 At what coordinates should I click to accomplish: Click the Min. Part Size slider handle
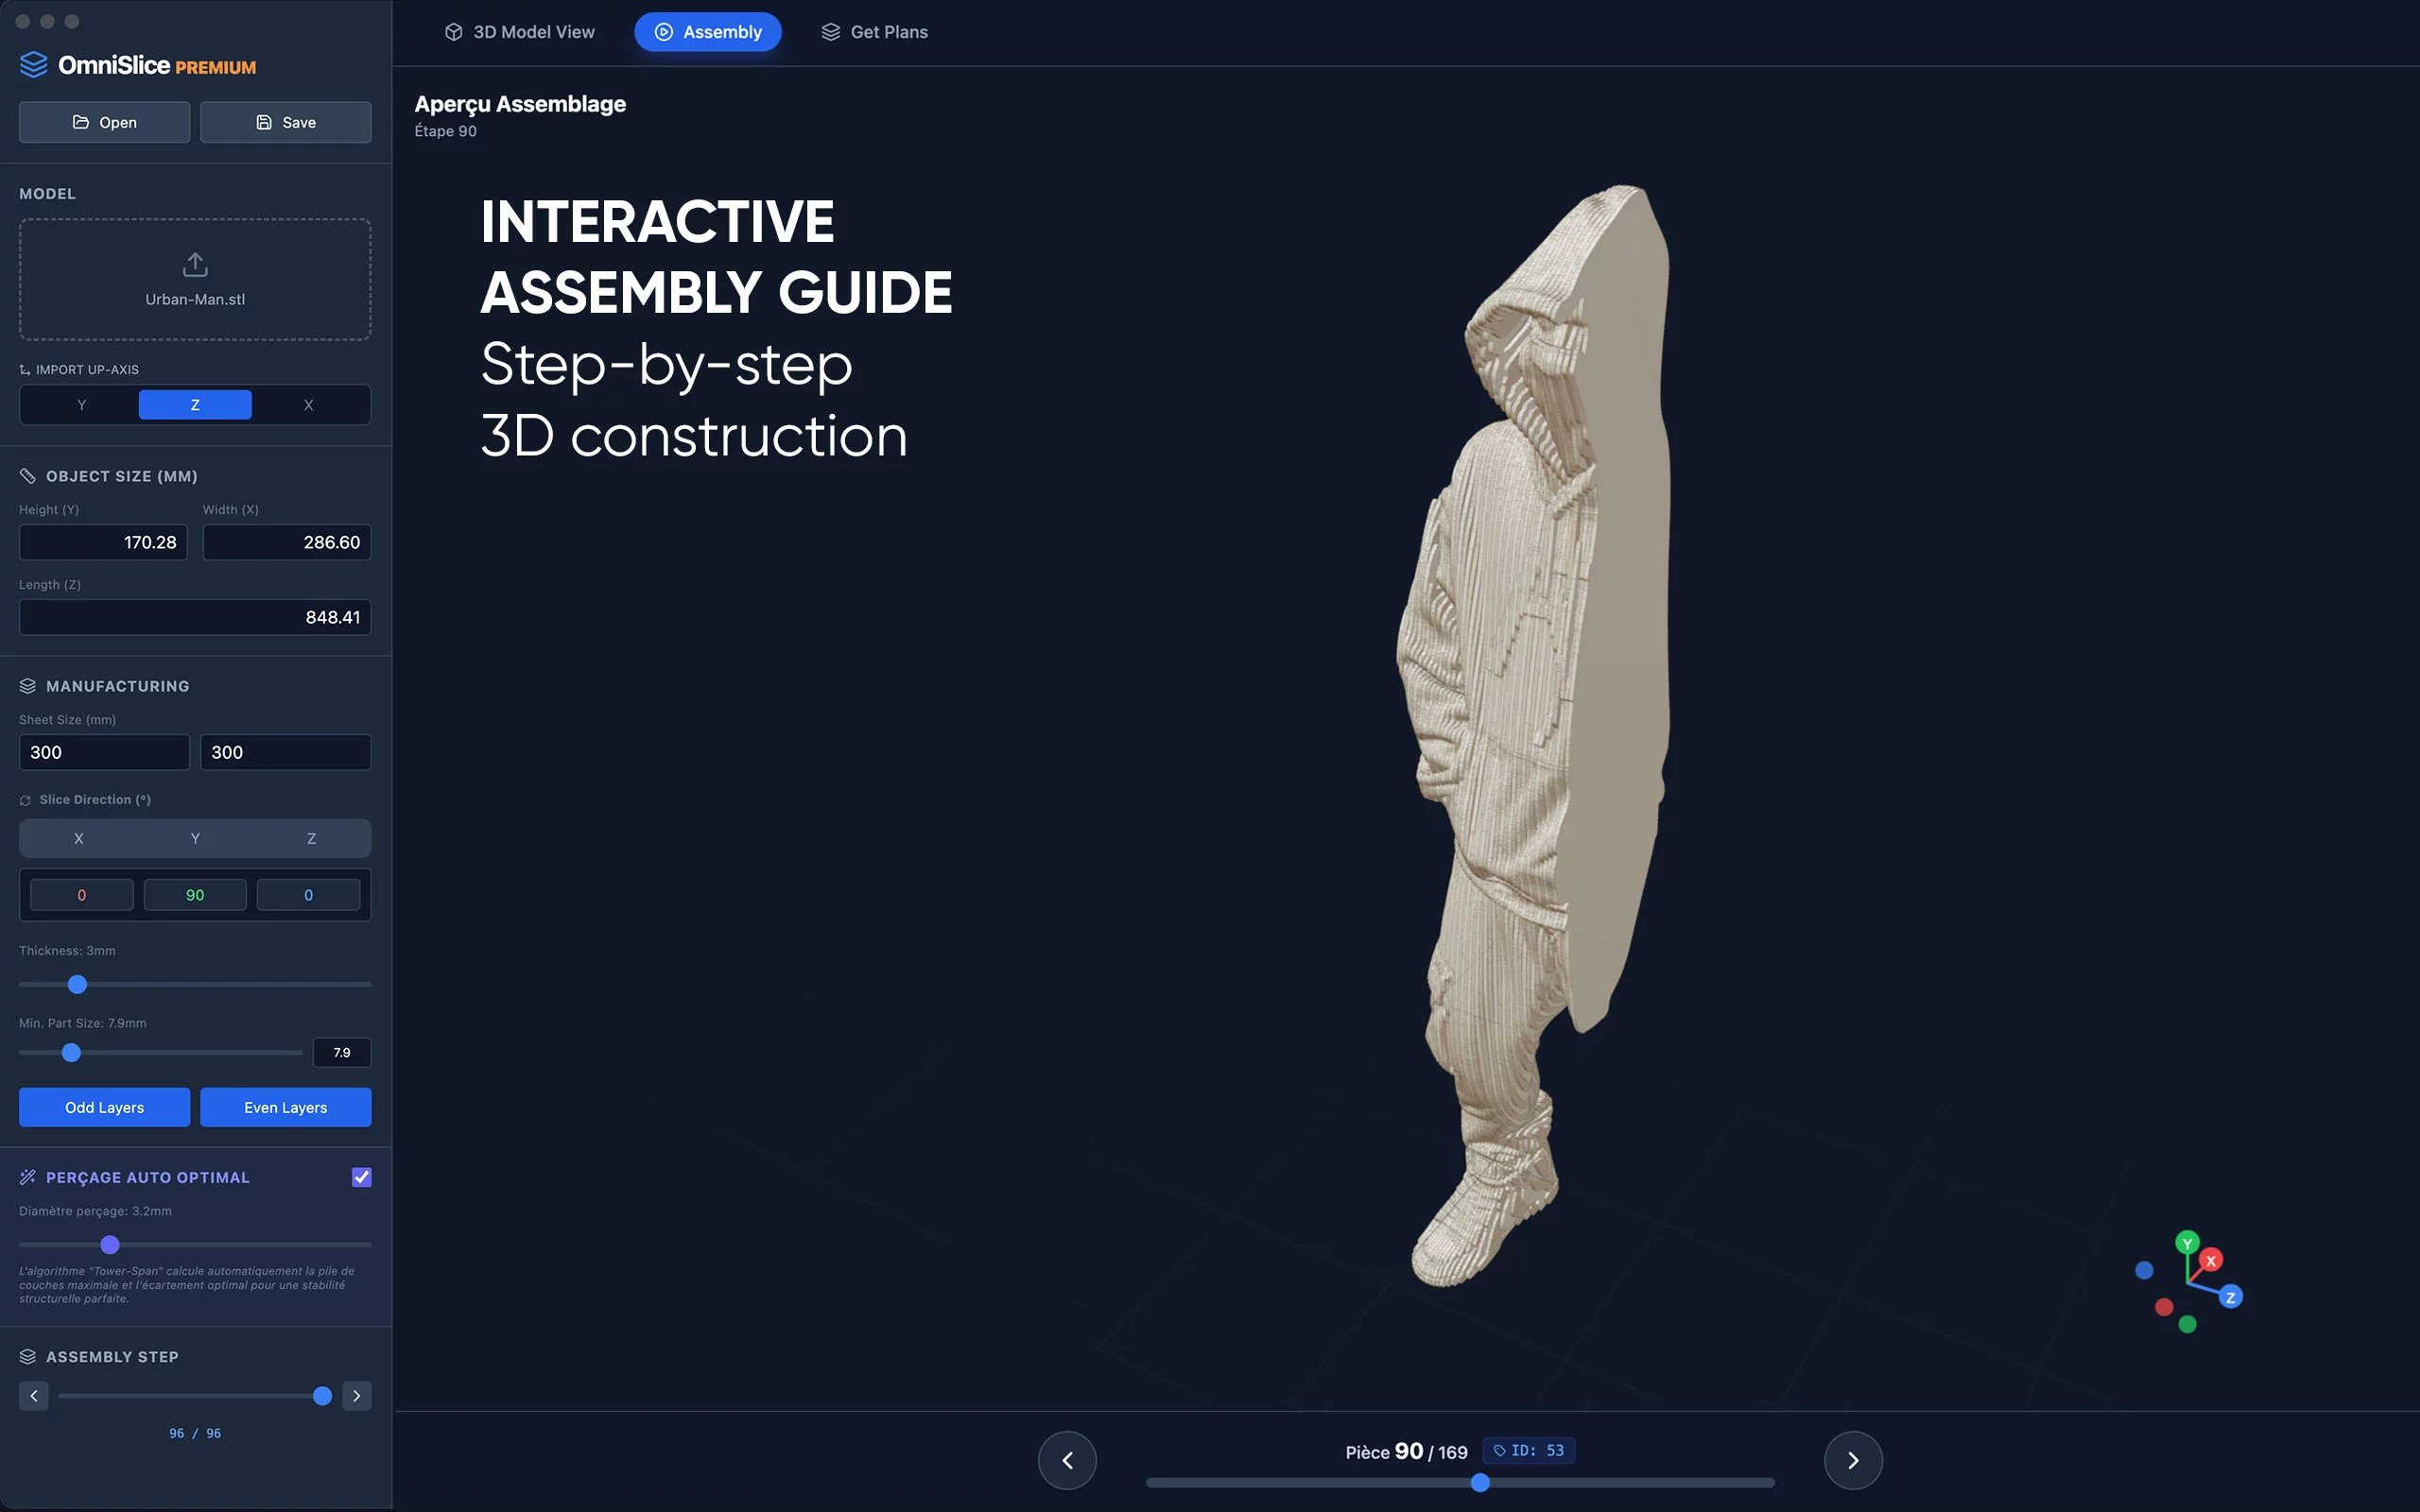tap(71, 1053)
